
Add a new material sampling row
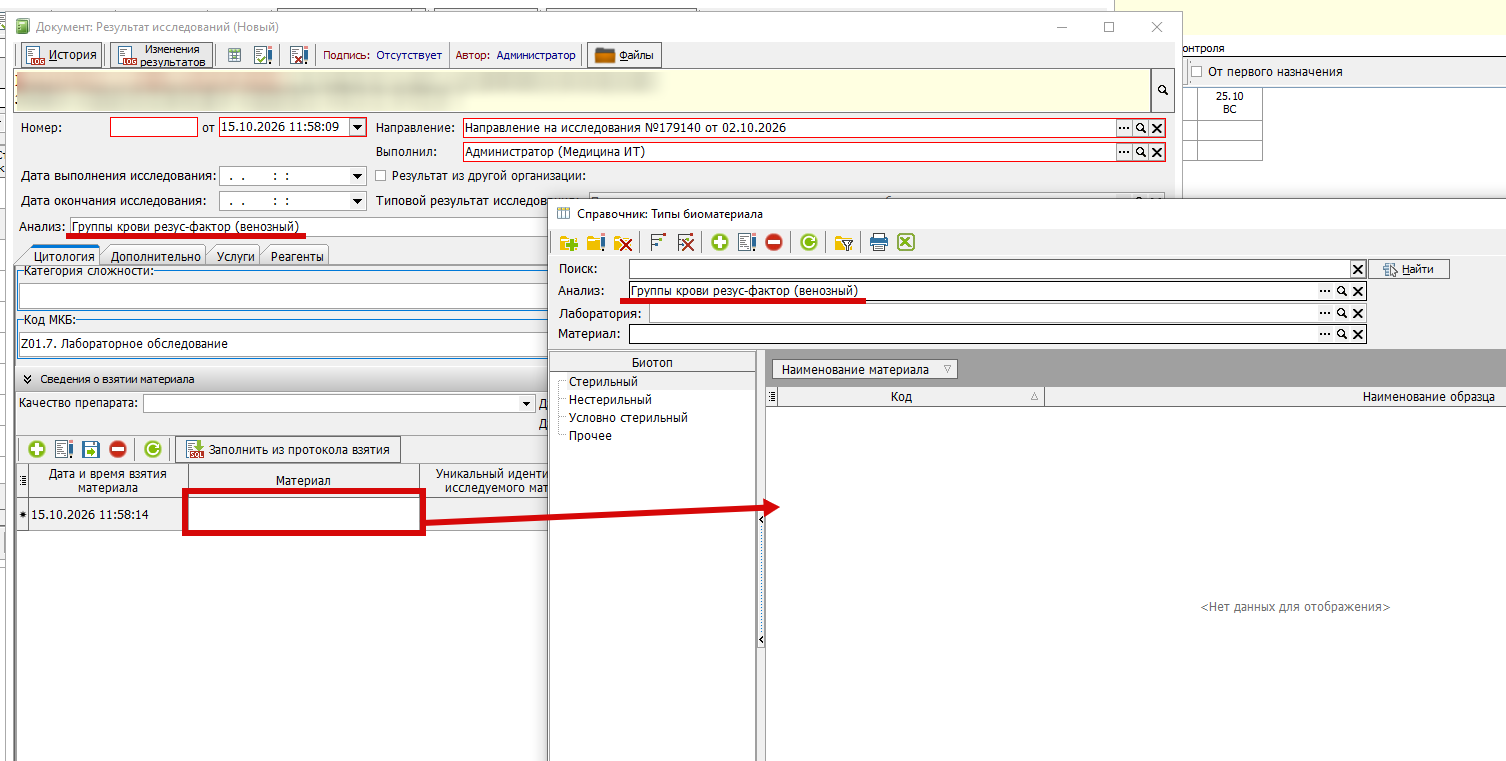[x=37, y=450]
